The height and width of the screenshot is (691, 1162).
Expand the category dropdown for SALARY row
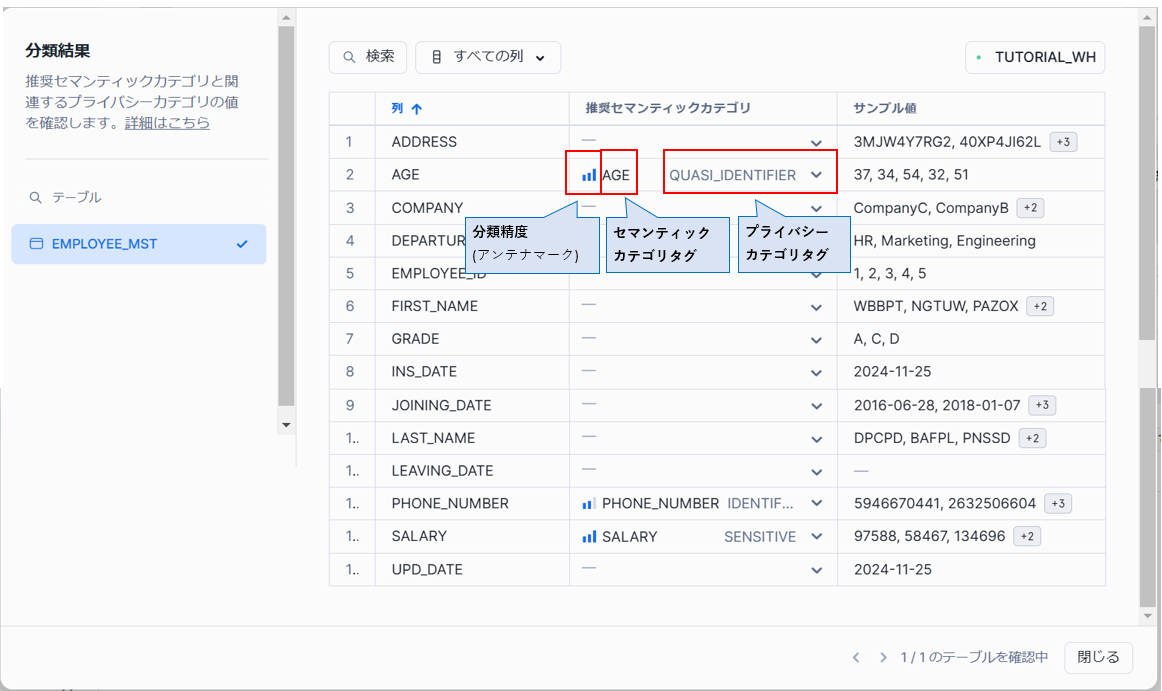click(816, 537)
